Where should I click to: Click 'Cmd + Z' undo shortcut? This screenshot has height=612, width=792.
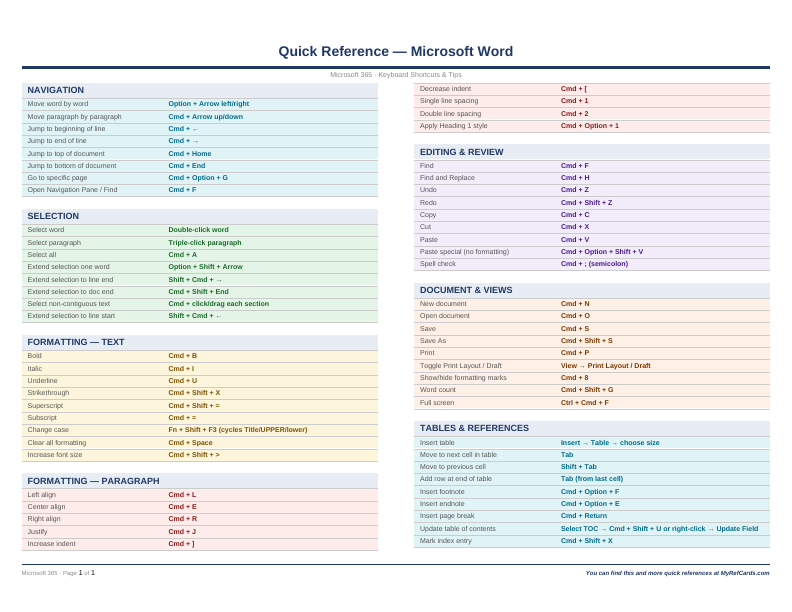575,190
